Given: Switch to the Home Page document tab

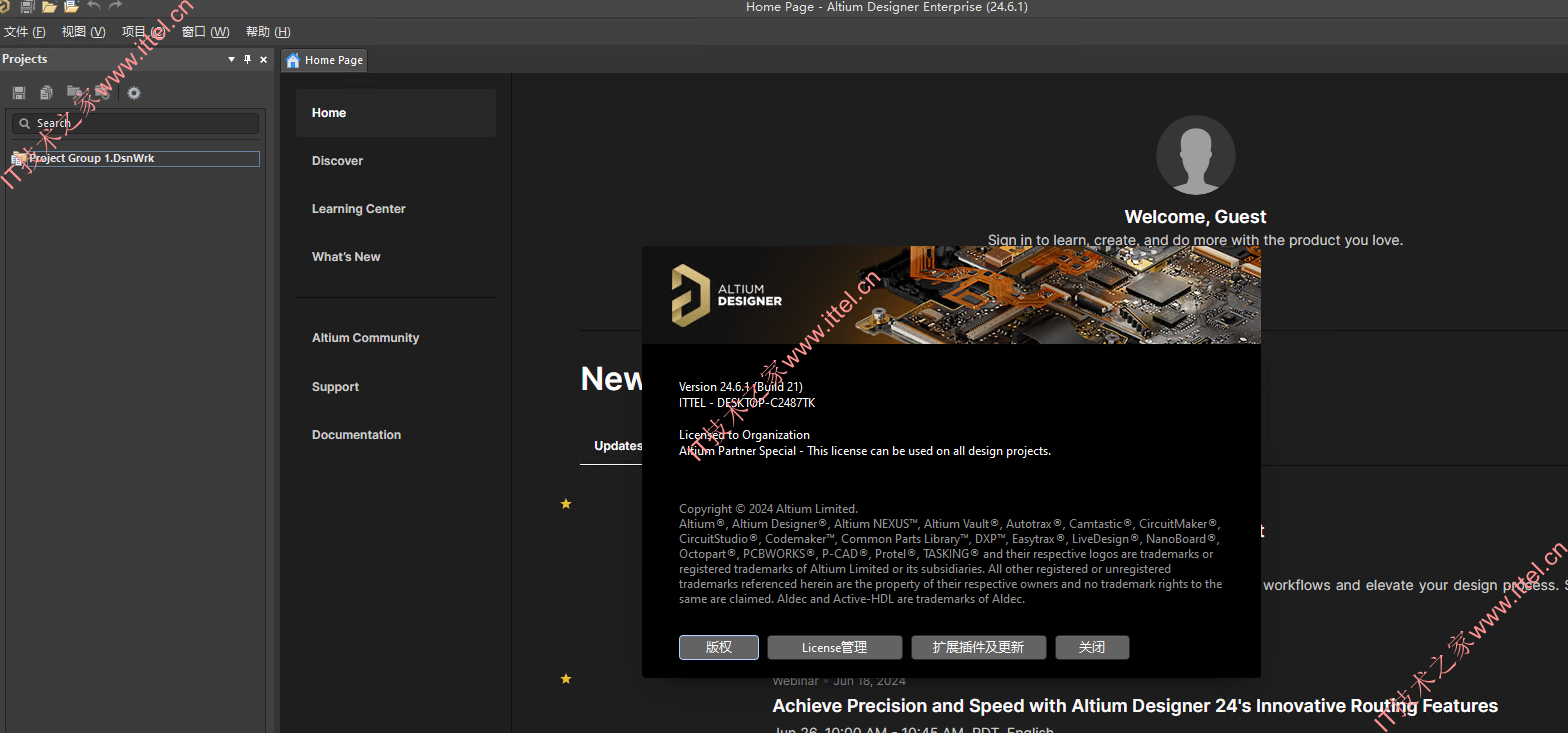Looking at the screenshot, I should coord(324,60).
